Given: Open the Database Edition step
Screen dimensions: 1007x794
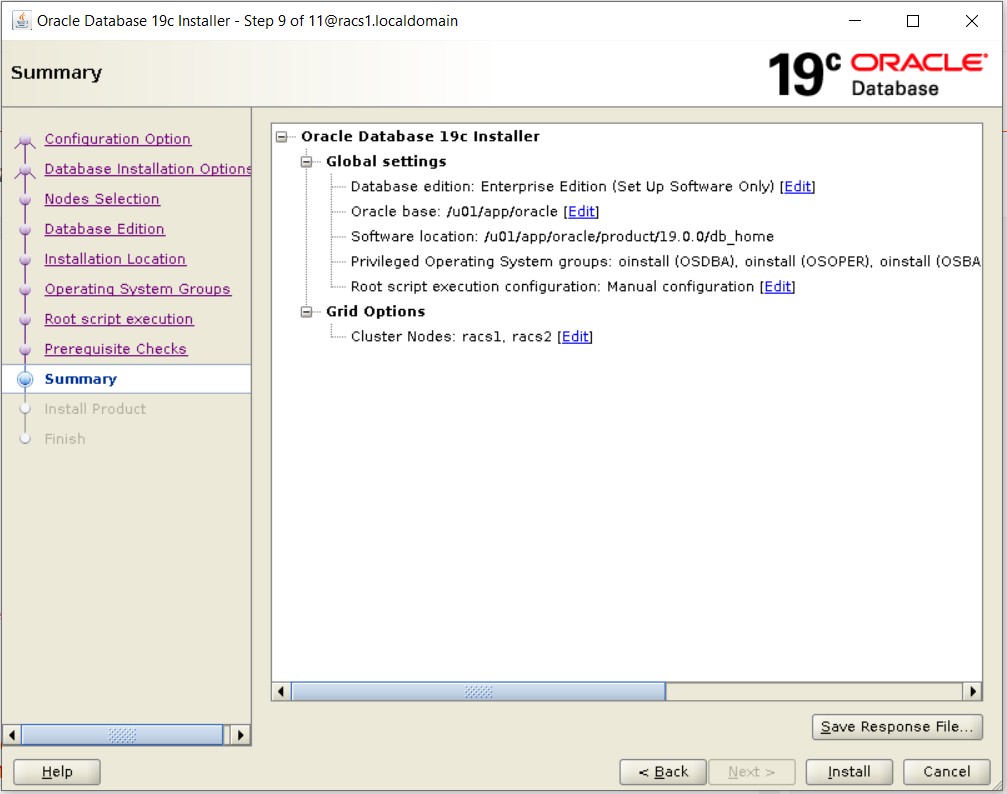Looking at the screenshot, I should click(105, 229).
